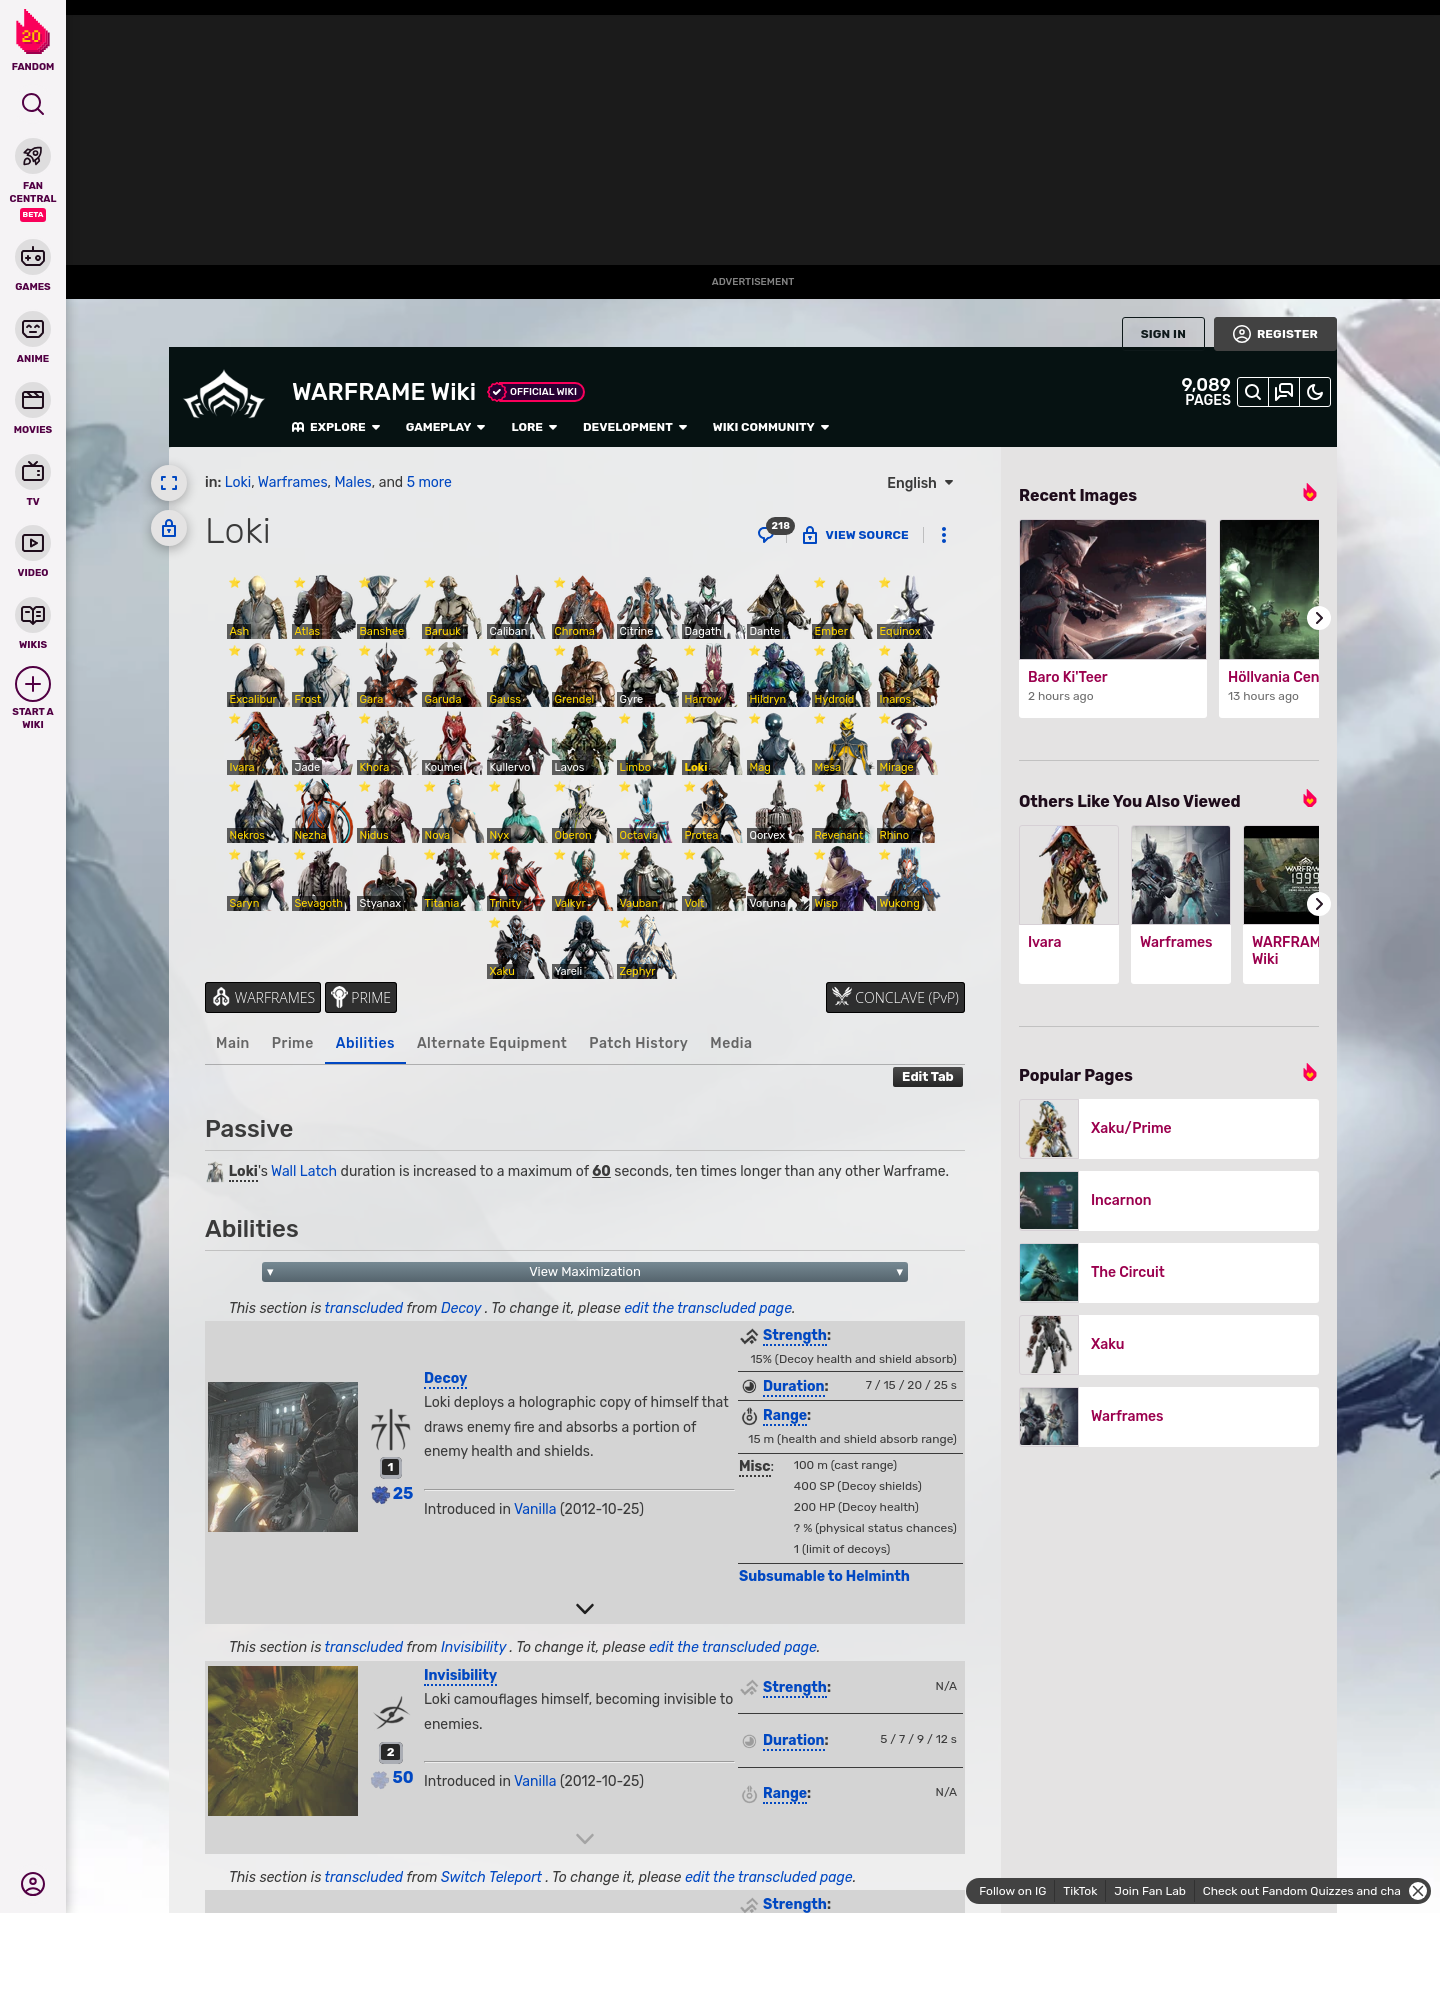
Task: Close the bottom Fandom promo bar
Action: [x=1418, y=1891]
